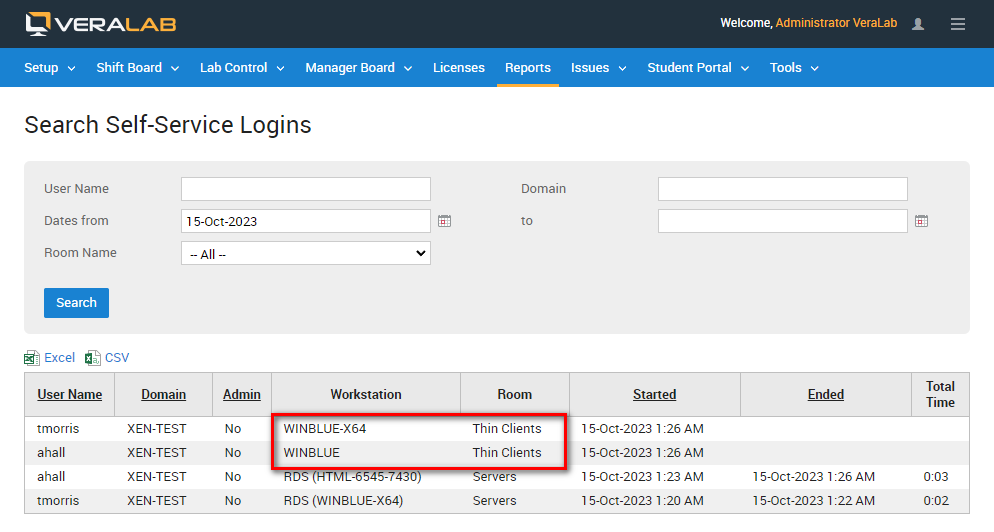Image resolution: width=994 pixels, height=532 pixels.
Task: Sort table by User Name
Action: point(70,394)
